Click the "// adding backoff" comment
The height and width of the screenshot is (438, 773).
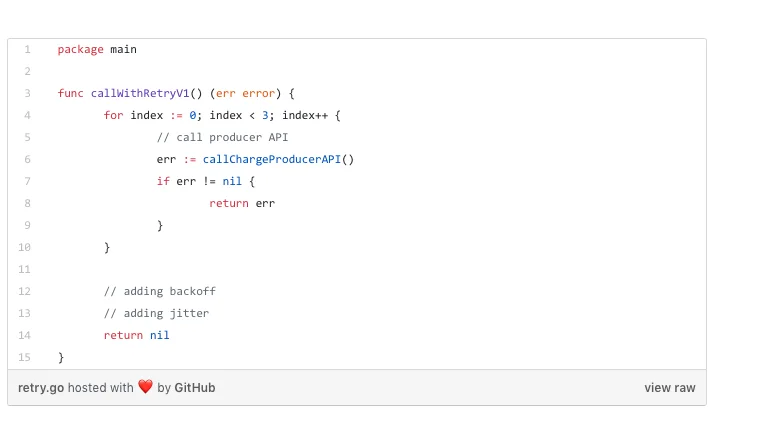tap(160, 291)
